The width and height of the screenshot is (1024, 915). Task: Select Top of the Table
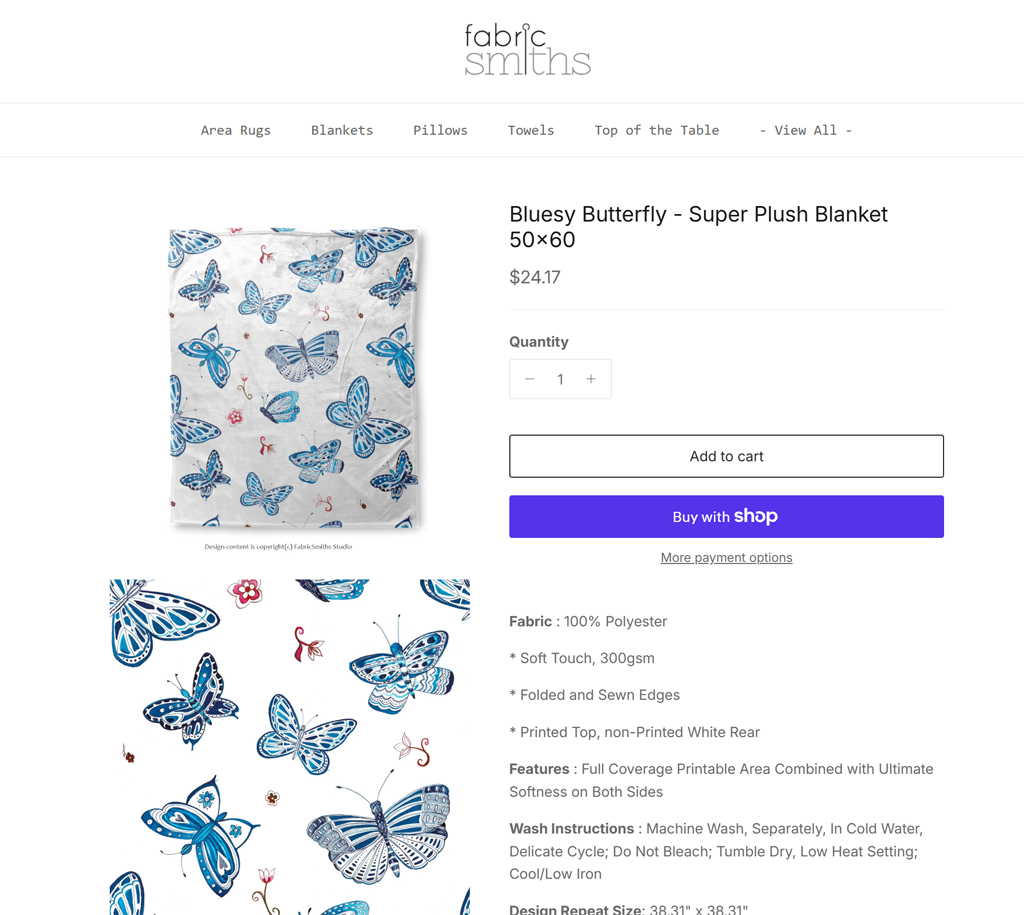click(x=657, y=130)
